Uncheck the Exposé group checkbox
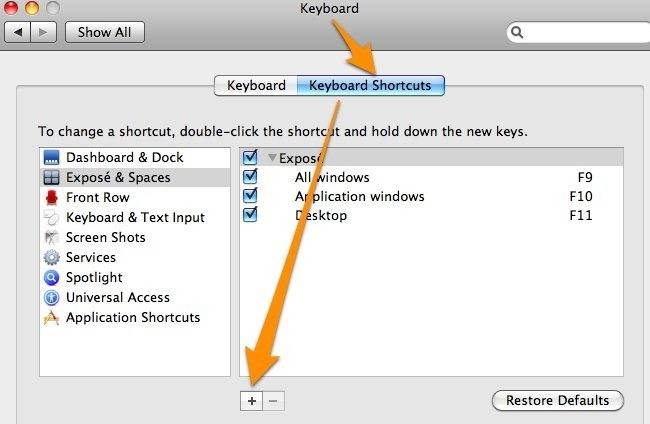 [x=250, y=157]
